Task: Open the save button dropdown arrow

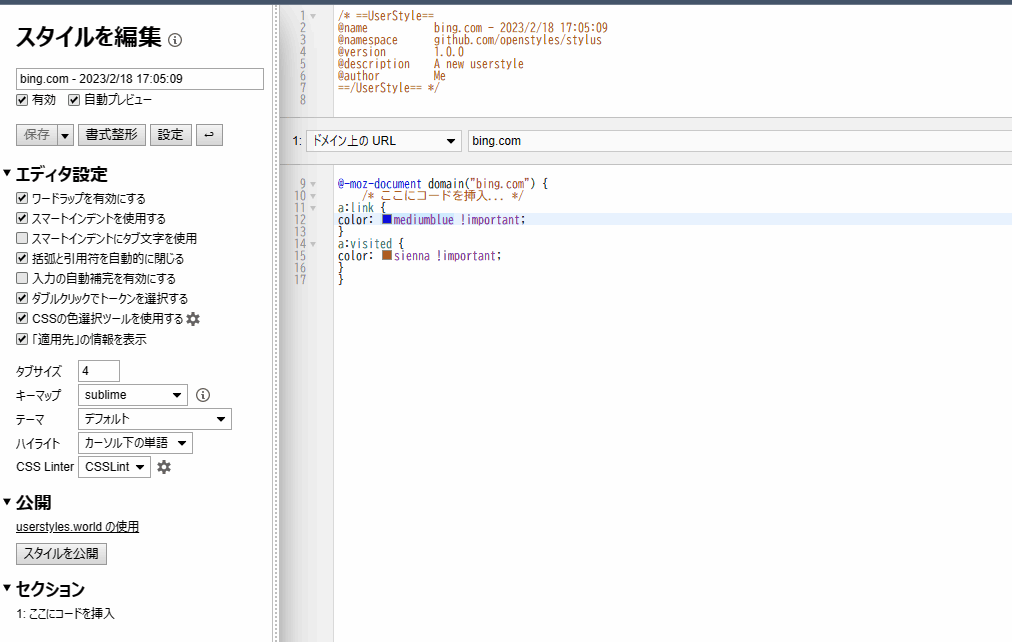Action: pyautogui.click(x=65, y=135)
